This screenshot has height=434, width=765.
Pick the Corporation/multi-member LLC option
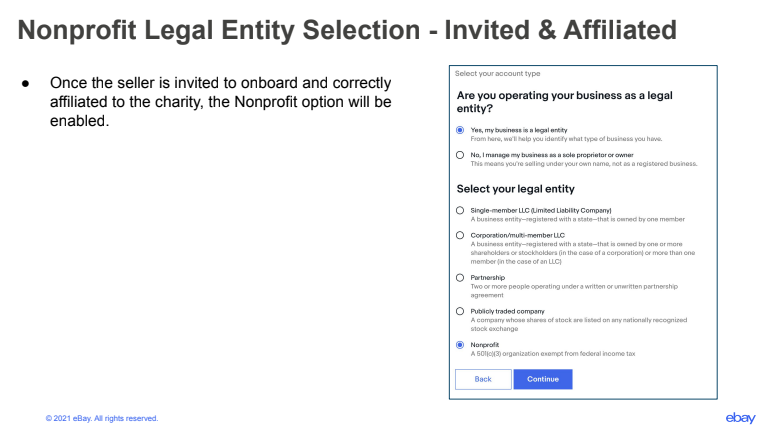click(460, 236)
